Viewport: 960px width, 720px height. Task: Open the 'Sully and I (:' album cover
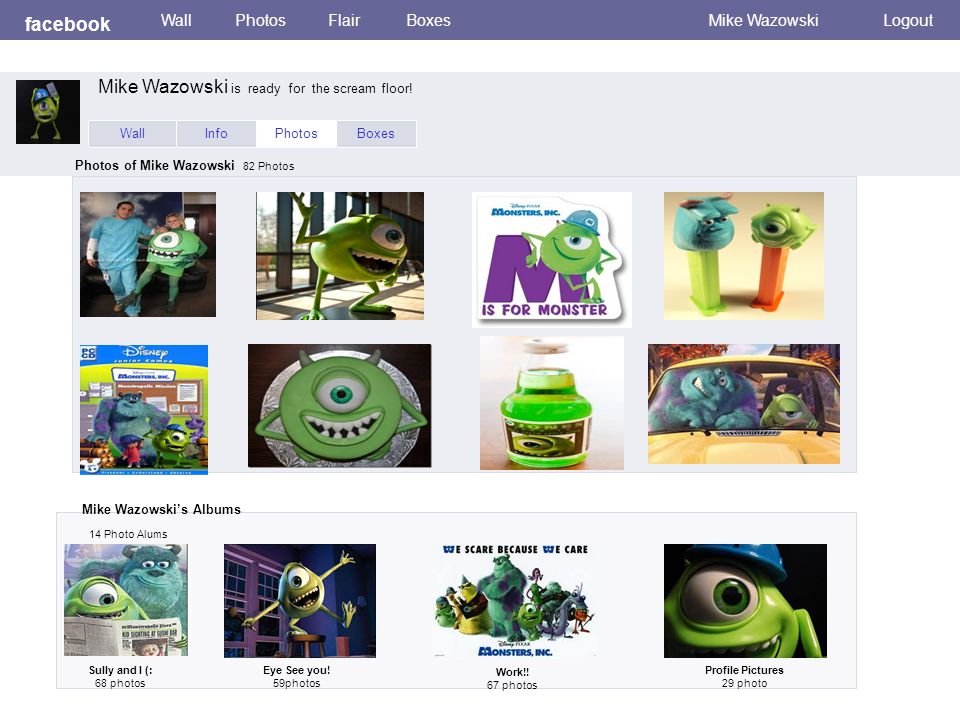[126, 600]
